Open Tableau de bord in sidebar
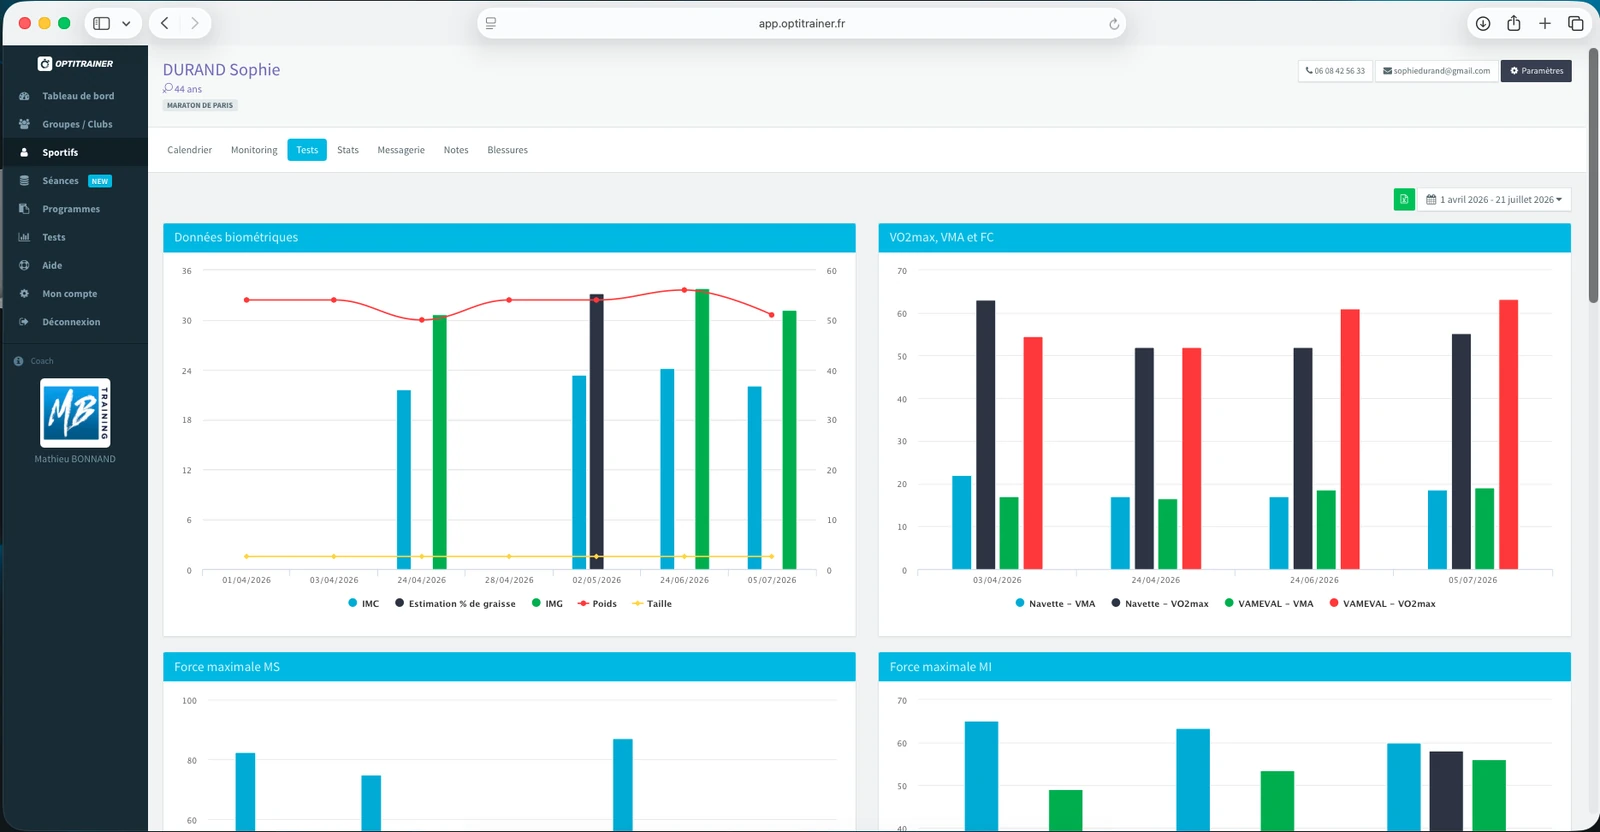The image size is (1600, 832). click(x=78, y=96)
